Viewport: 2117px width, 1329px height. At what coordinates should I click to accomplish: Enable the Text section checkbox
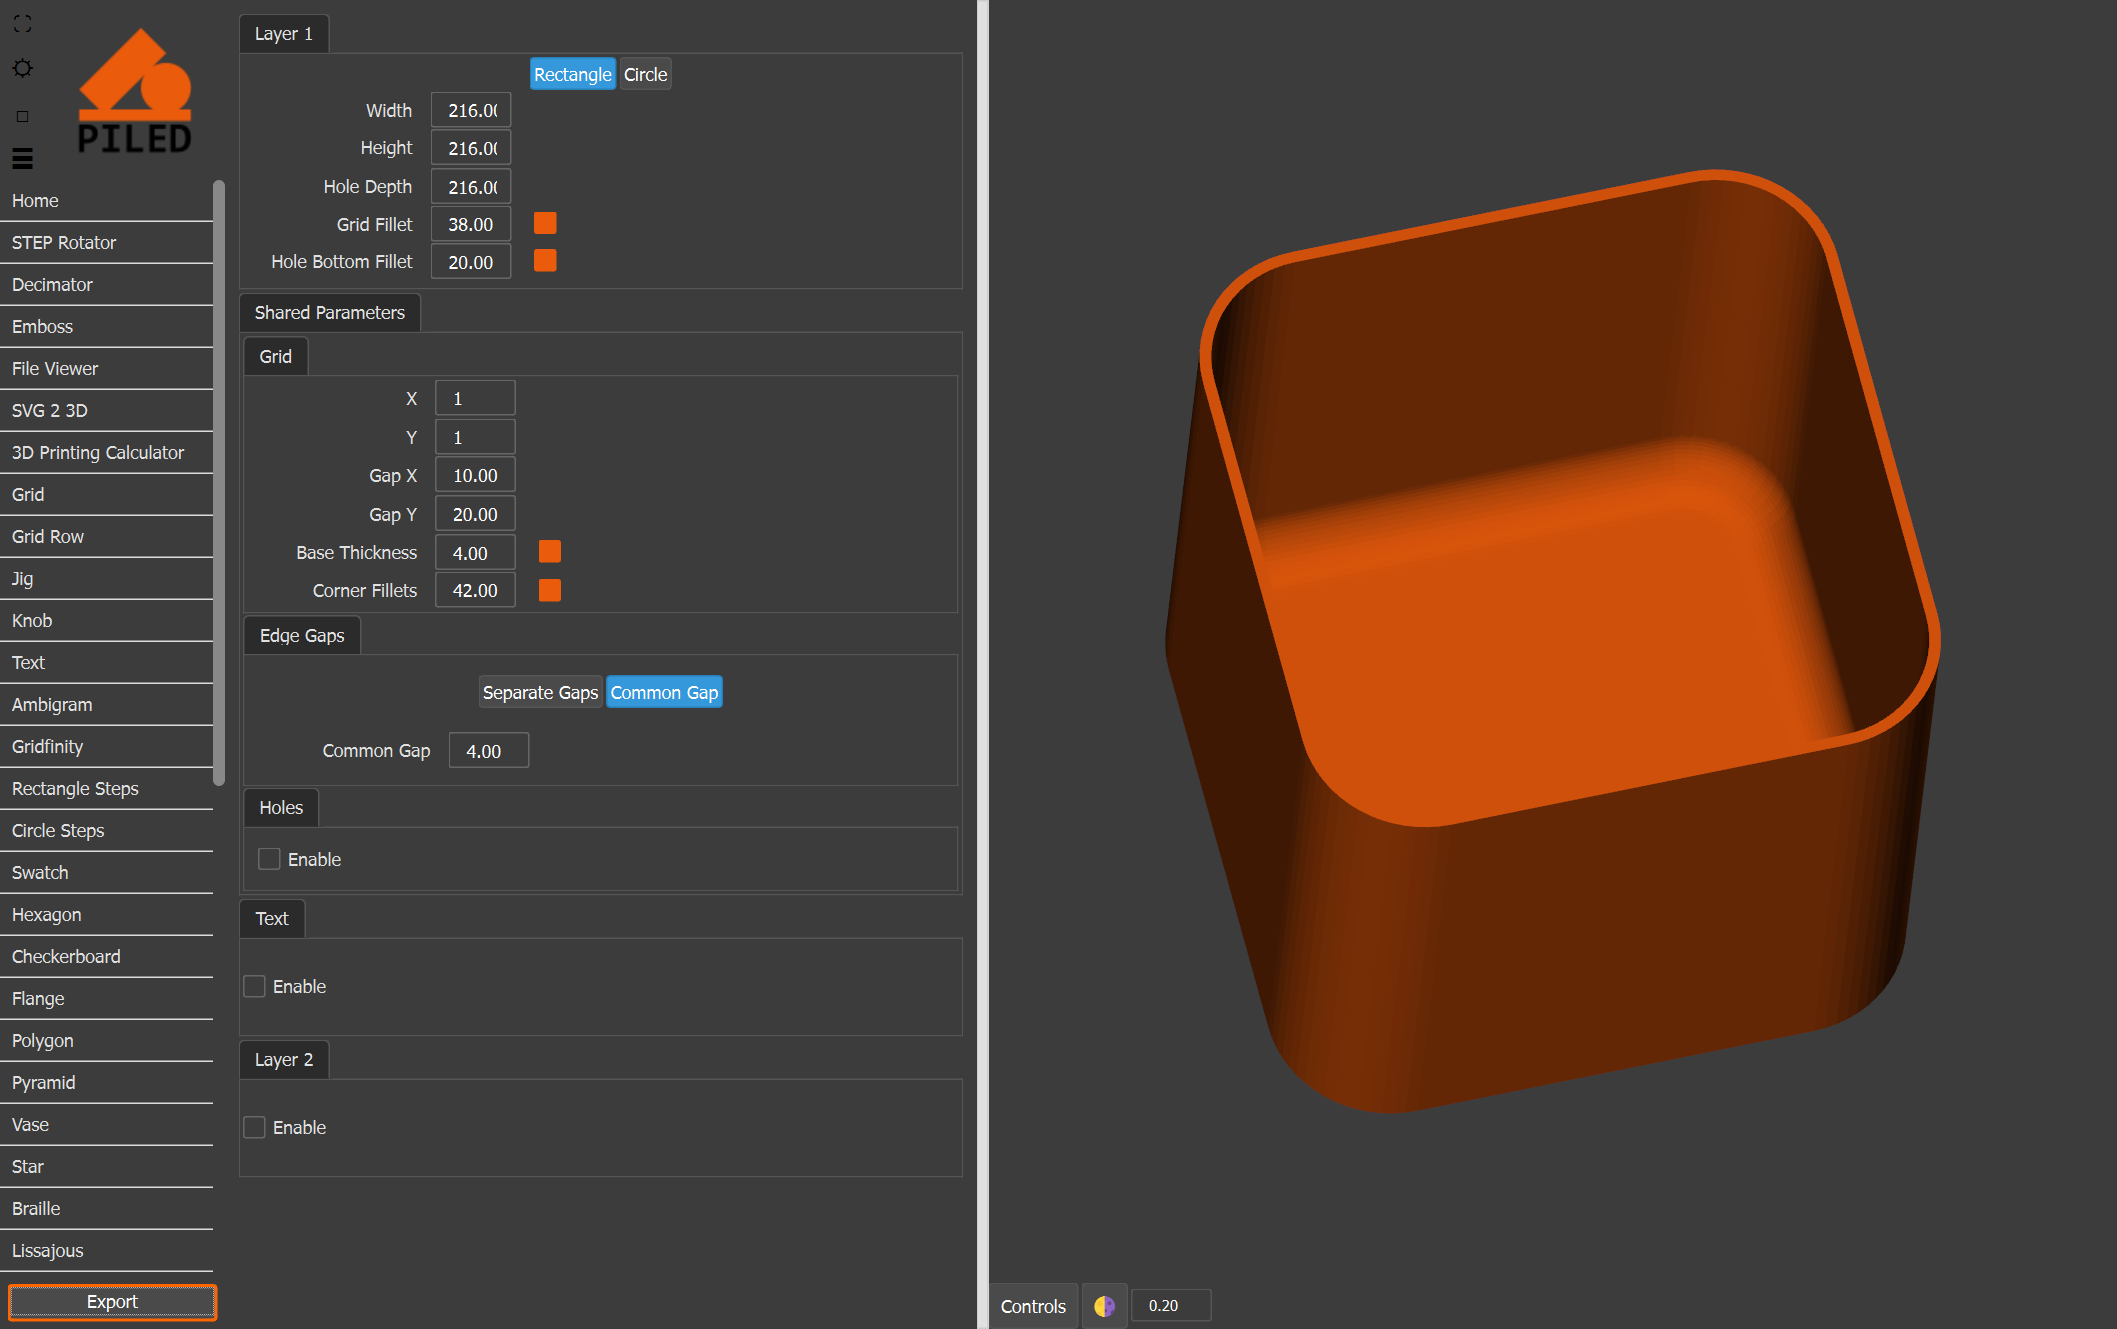tap(255, 986)
